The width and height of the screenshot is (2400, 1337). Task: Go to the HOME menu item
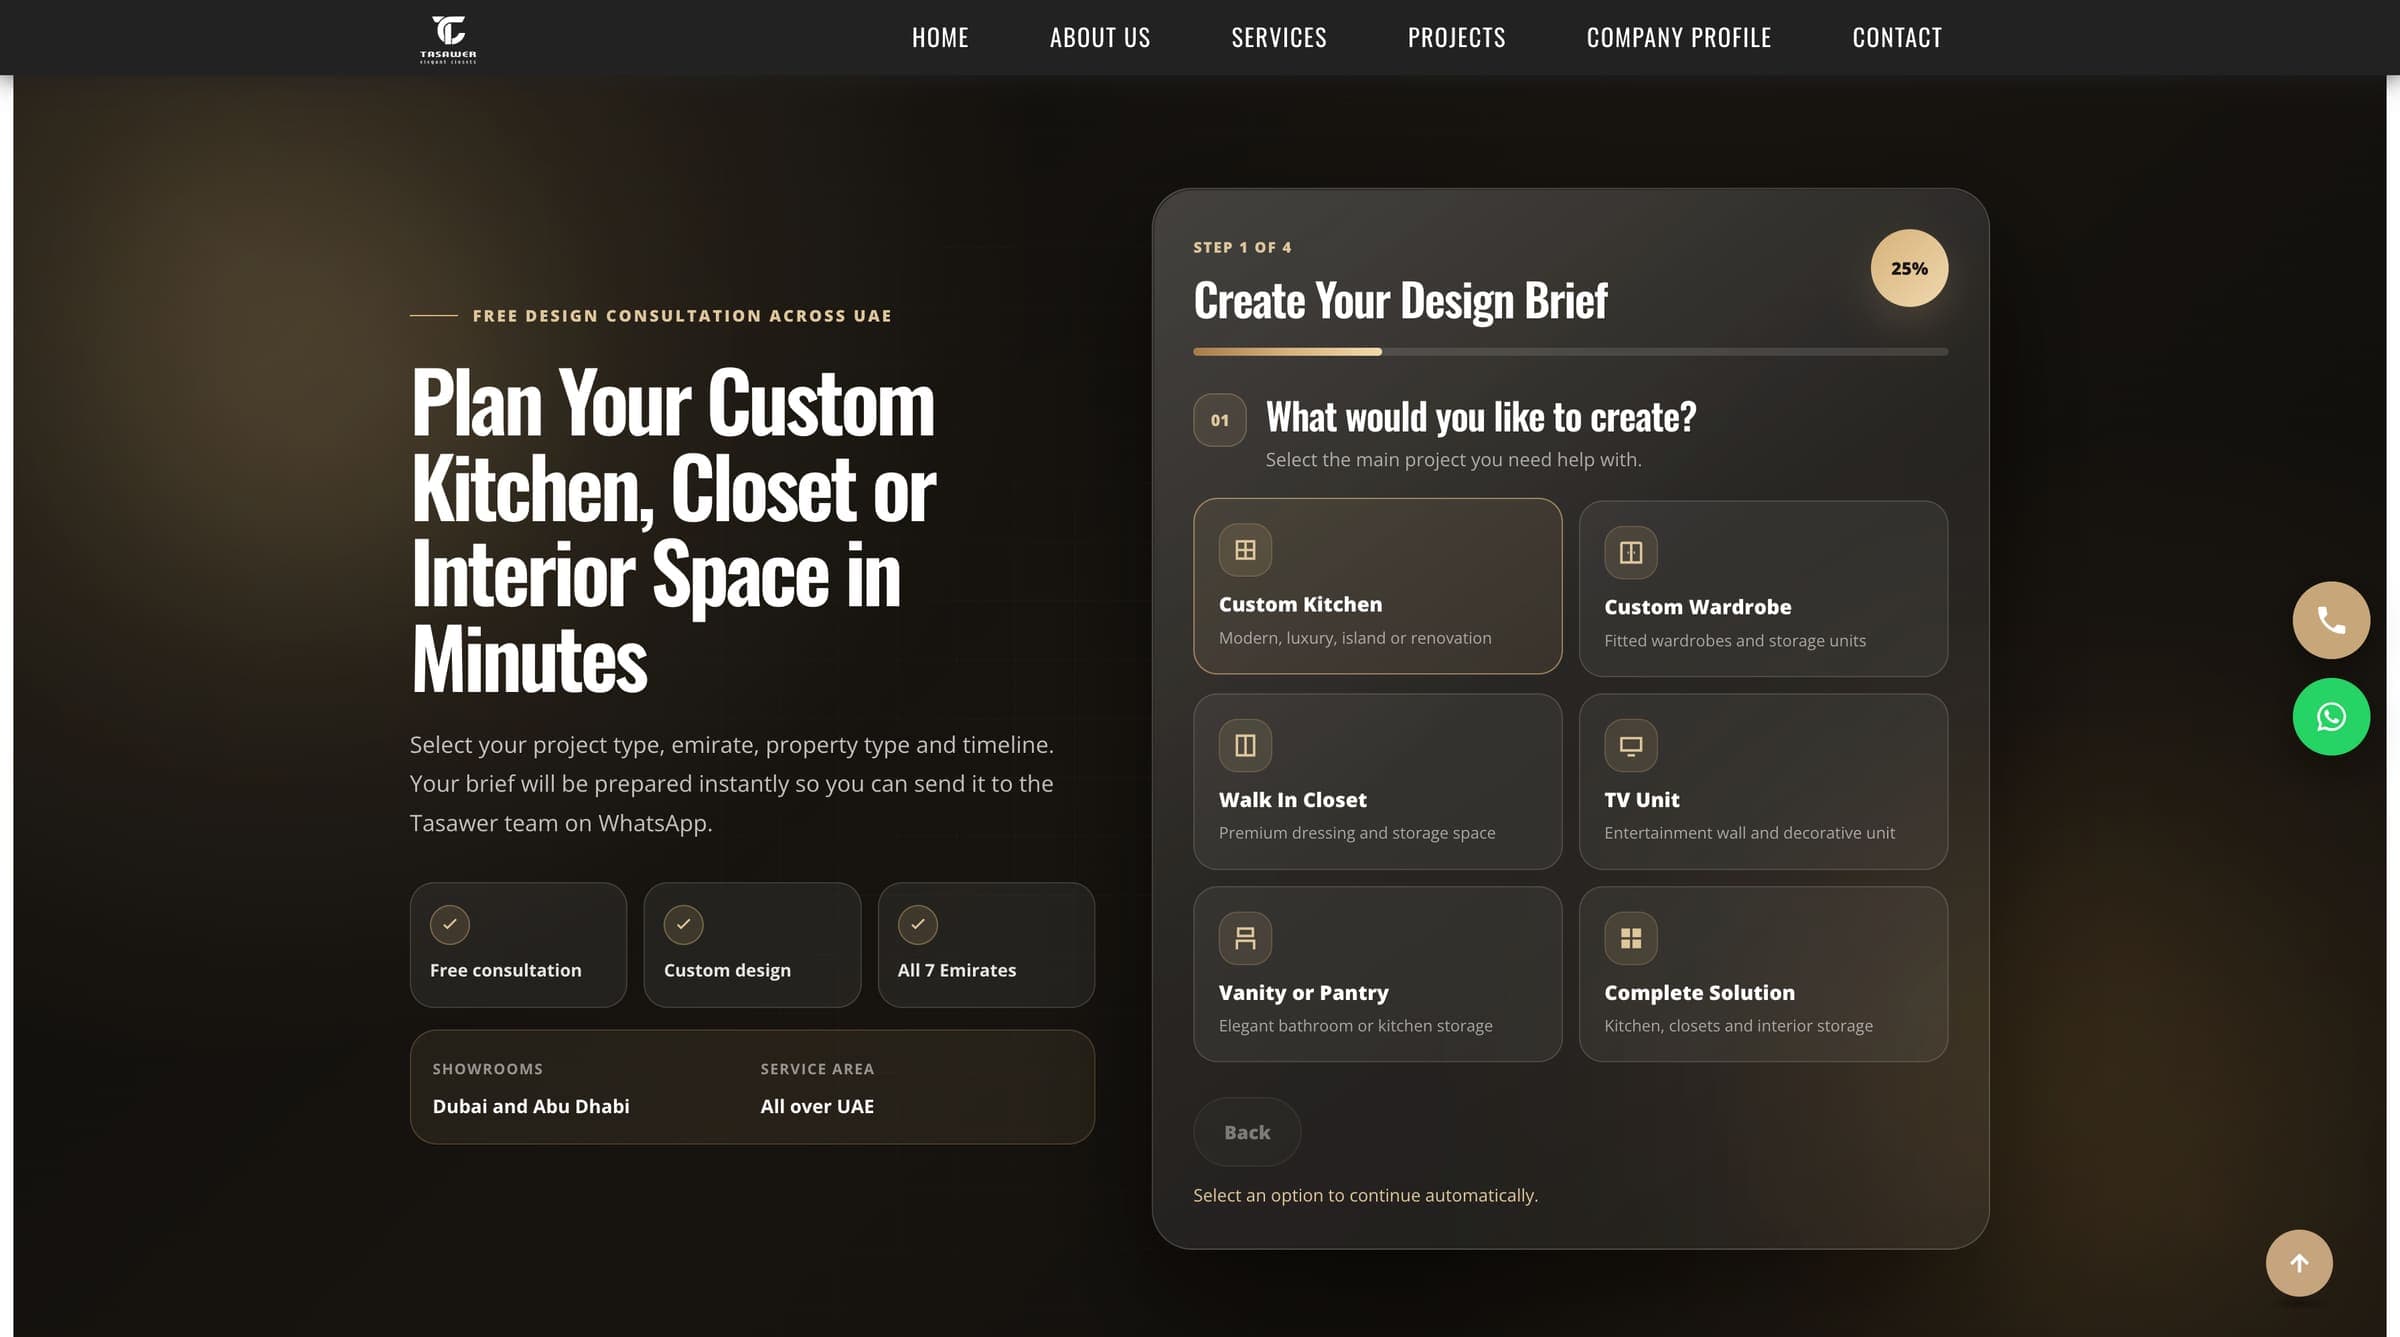(x=940, y=38)
